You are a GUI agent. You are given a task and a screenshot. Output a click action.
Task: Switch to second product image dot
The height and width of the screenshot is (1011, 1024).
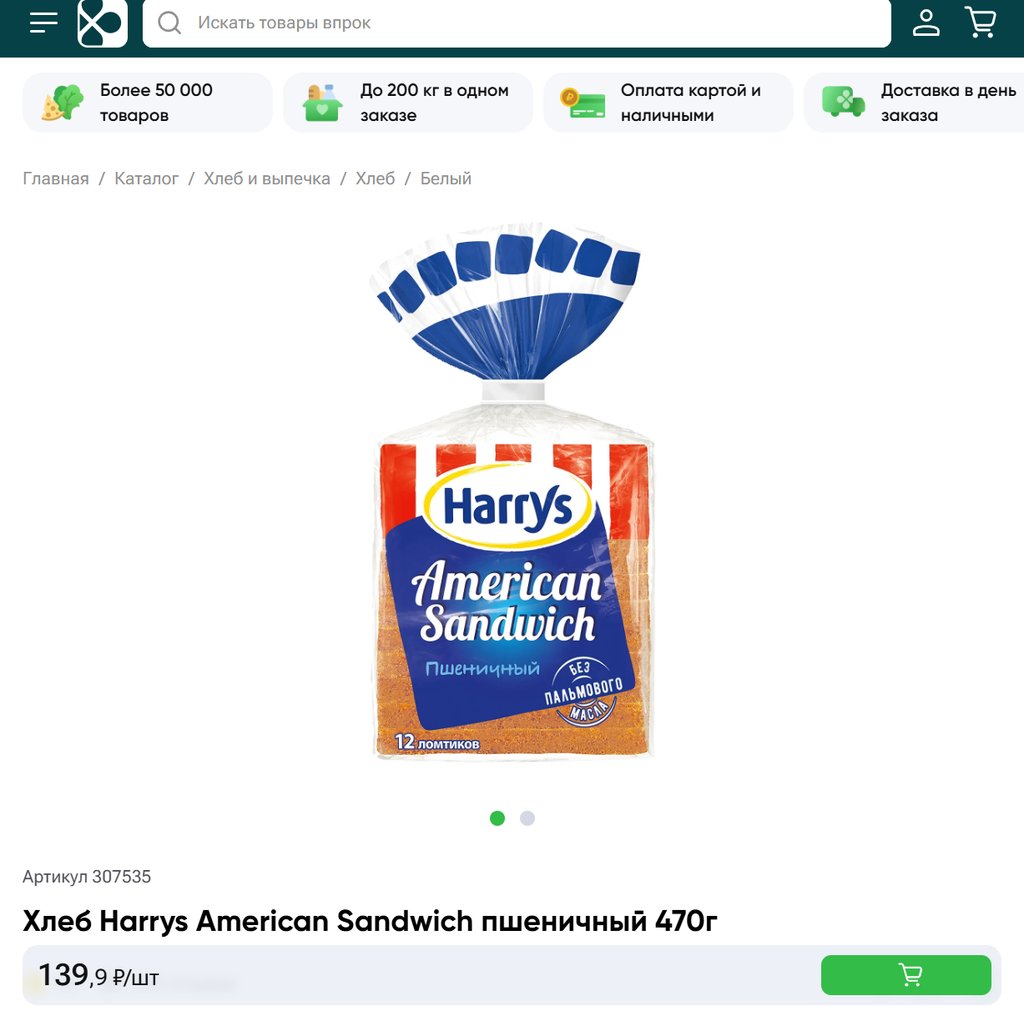(527, 818)
